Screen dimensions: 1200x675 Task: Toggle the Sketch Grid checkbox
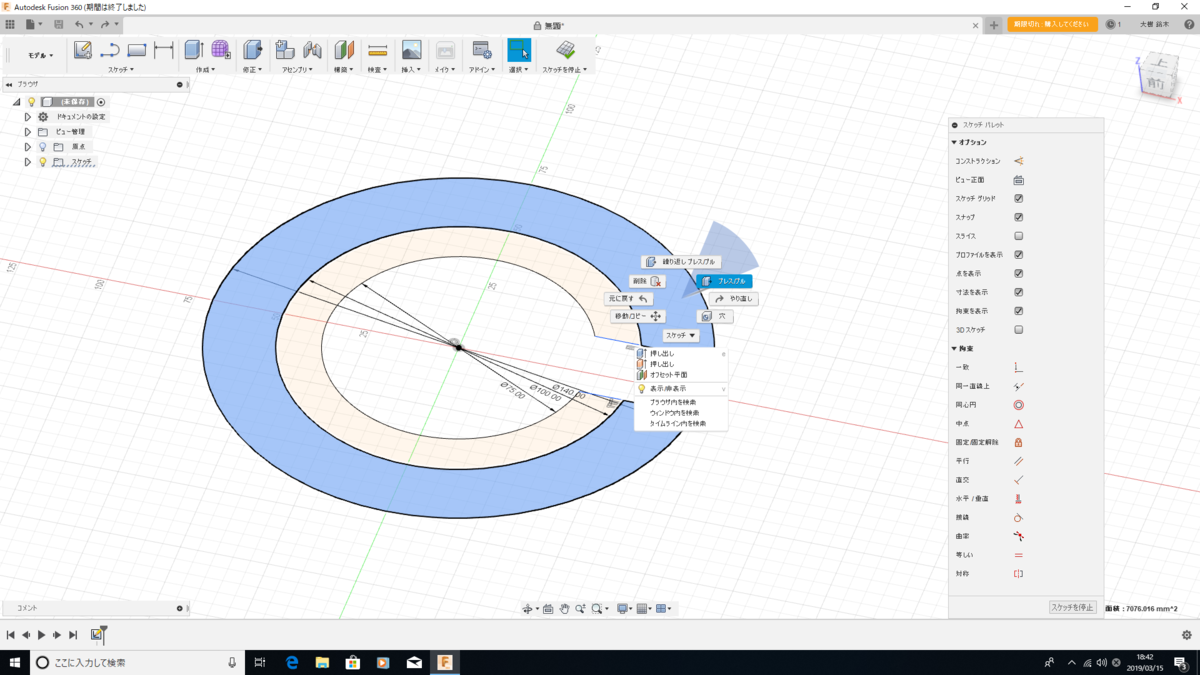1019,198
